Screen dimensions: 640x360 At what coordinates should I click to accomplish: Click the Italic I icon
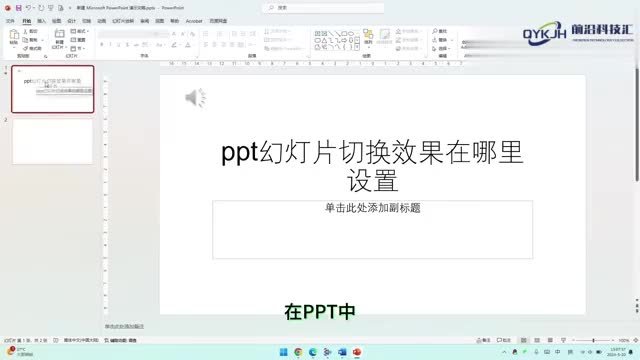point(110,45)
